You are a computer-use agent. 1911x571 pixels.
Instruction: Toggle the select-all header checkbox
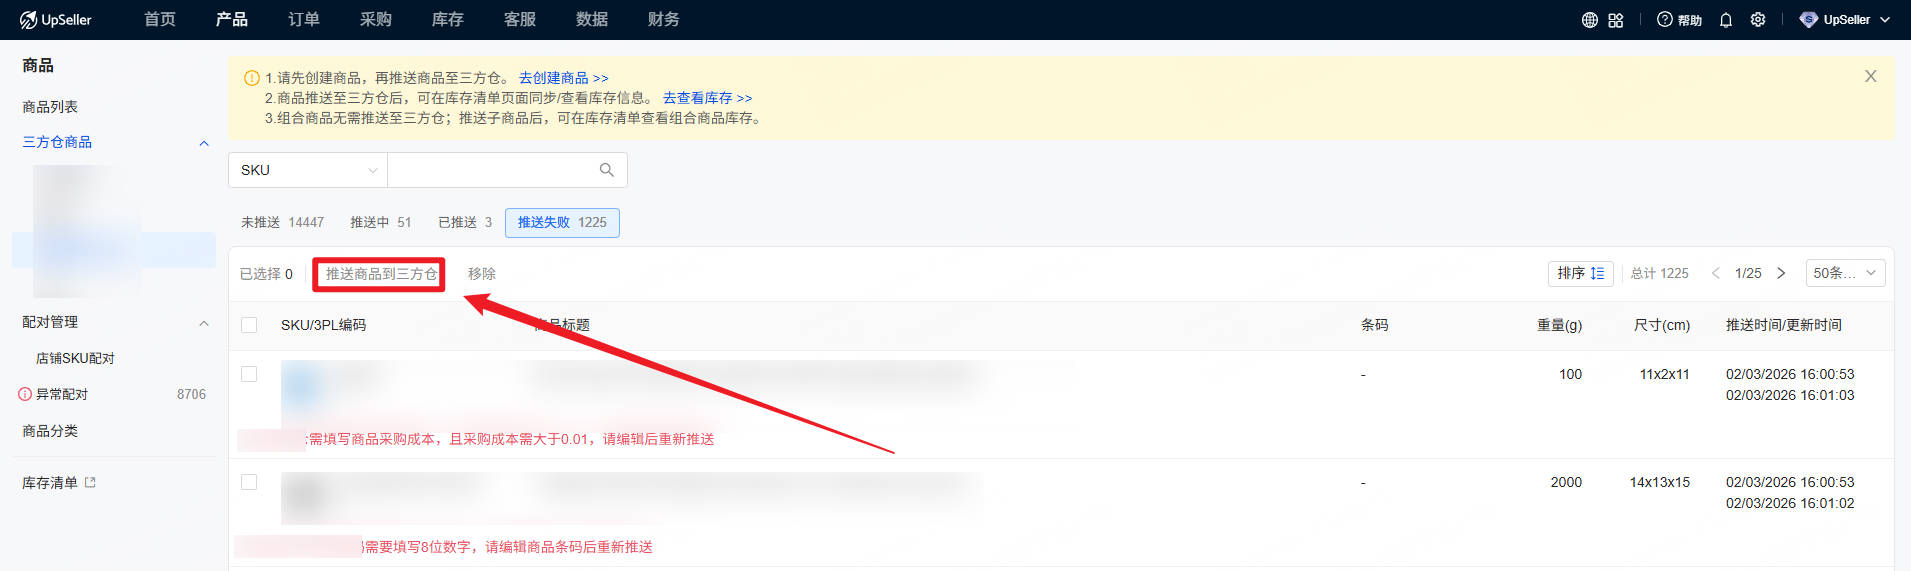[x=249, y=325]
